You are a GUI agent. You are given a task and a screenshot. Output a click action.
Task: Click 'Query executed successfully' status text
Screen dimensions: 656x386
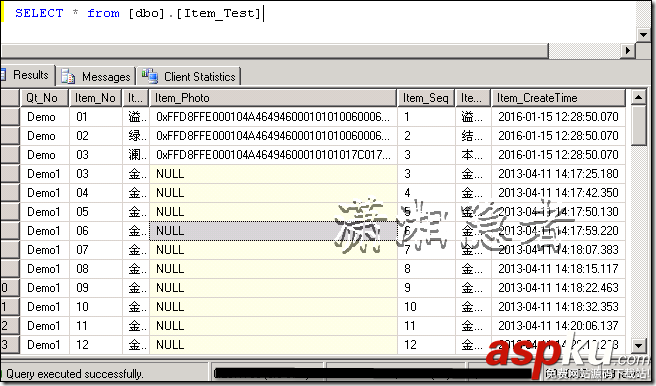pos(74,373)
